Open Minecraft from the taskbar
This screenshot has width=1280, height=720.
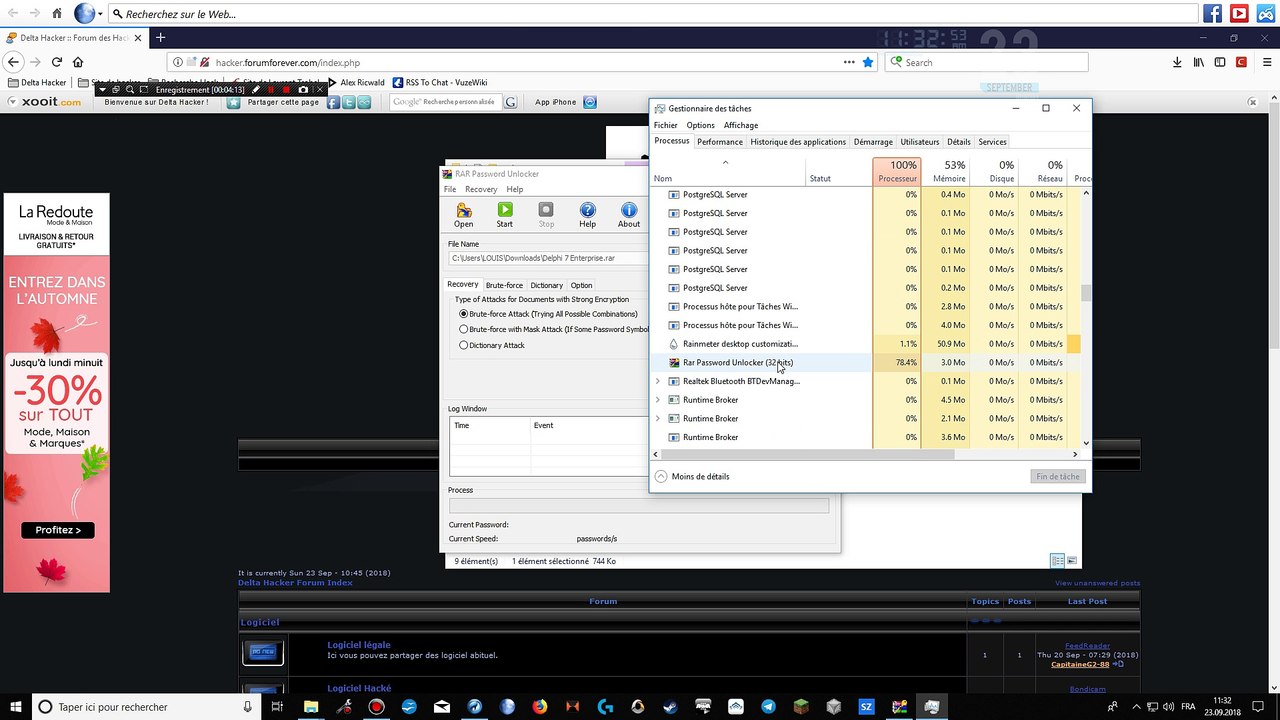pos(802,707)
